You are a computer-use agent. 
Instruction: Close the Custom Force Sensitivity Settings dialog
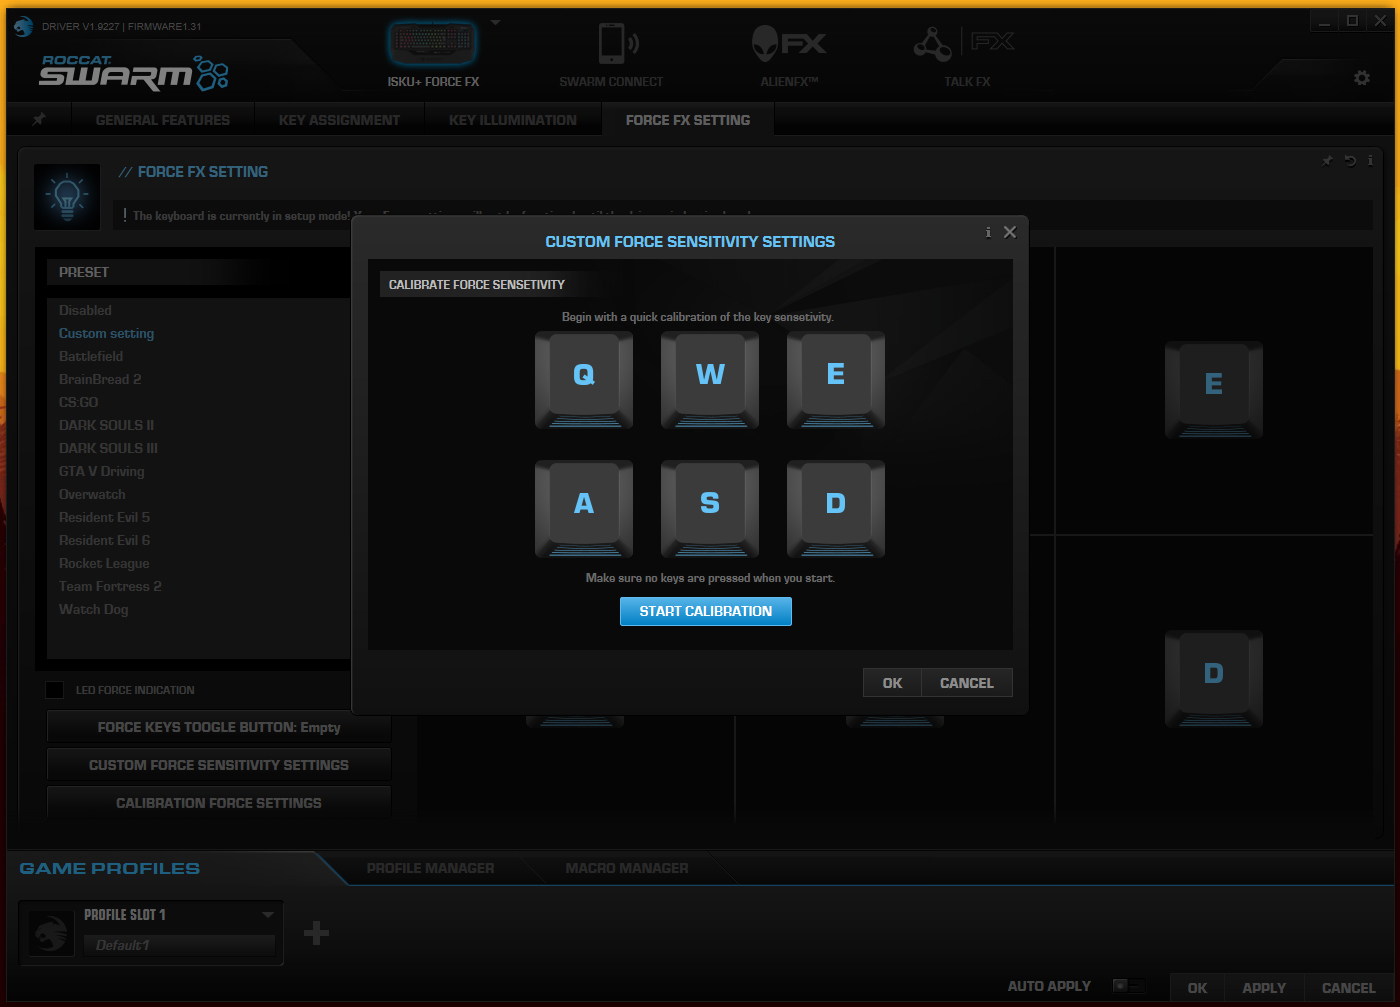coord(1010,232)
